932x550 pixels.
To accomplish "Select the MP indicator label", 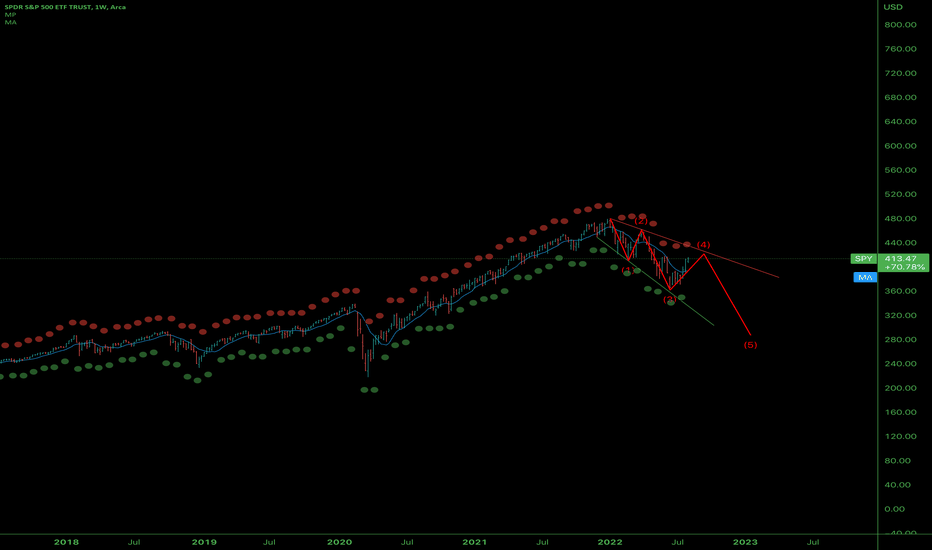I will click(x=10, y=15).
